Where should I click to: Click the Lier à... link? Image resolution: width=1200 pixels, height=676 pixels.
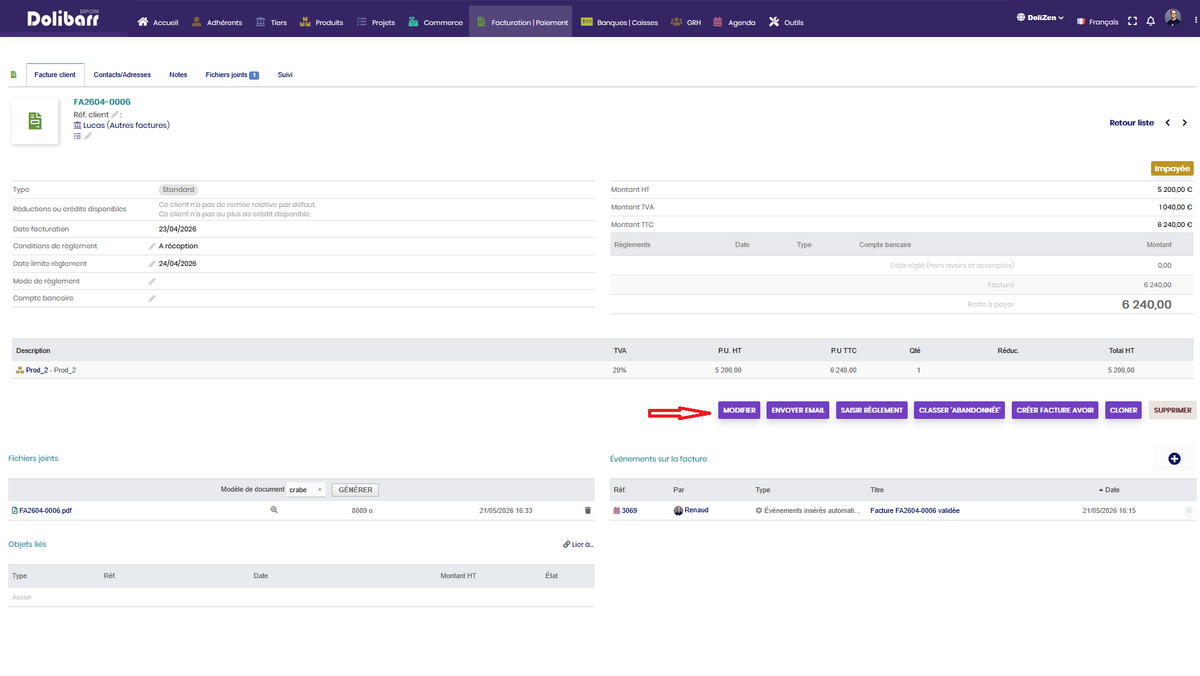coord(579,545)
